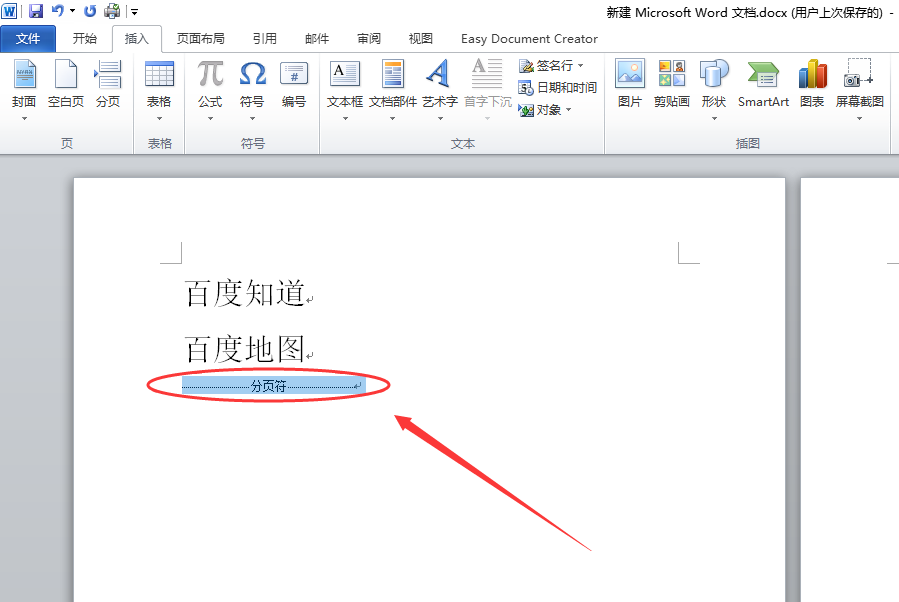Insert a cover page via 封面 icon
Screen dimensions: 899x602
coord(24,75)
